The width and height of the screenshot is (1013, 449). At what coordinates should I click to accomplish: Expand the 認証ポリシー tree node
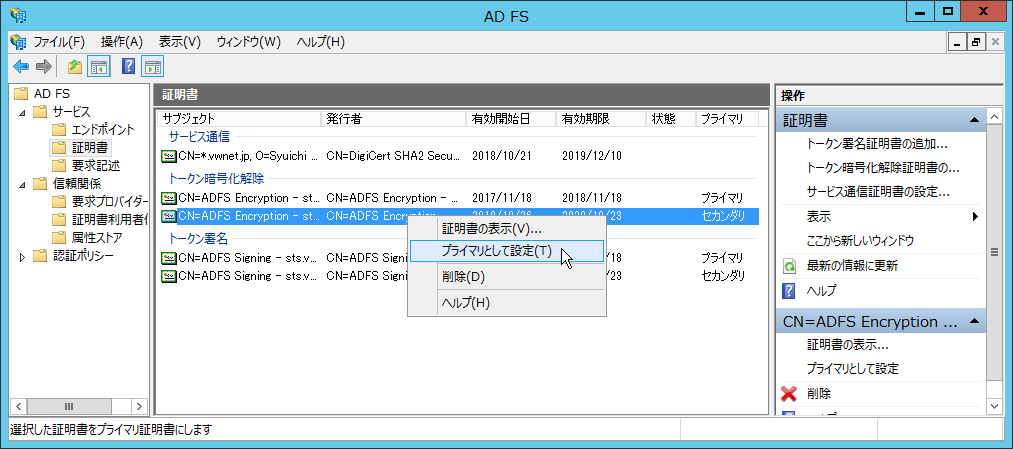click(x=23, y=256)
